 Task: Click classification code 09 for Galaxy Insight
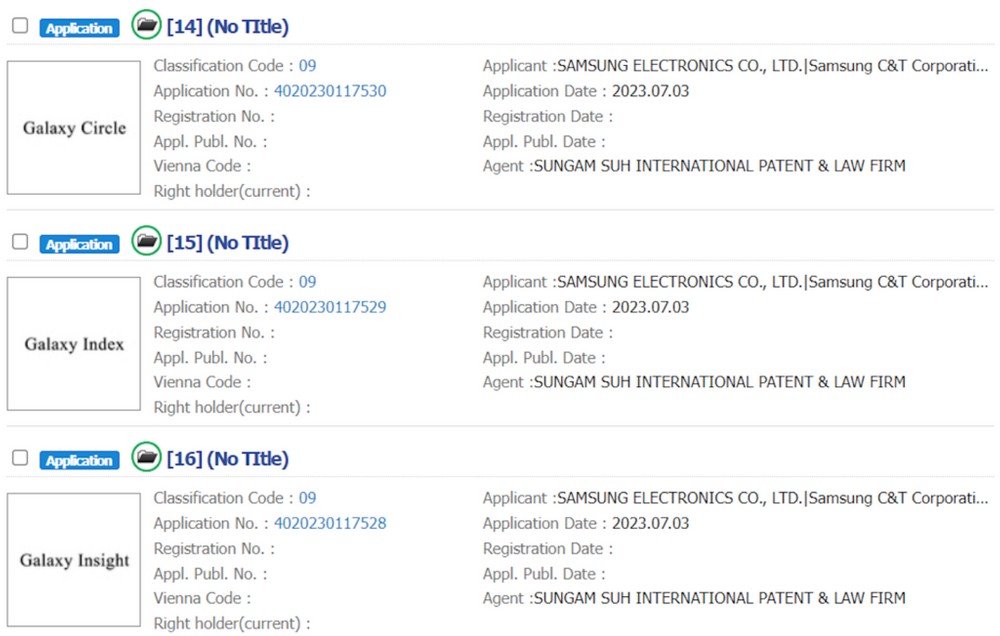307,498
